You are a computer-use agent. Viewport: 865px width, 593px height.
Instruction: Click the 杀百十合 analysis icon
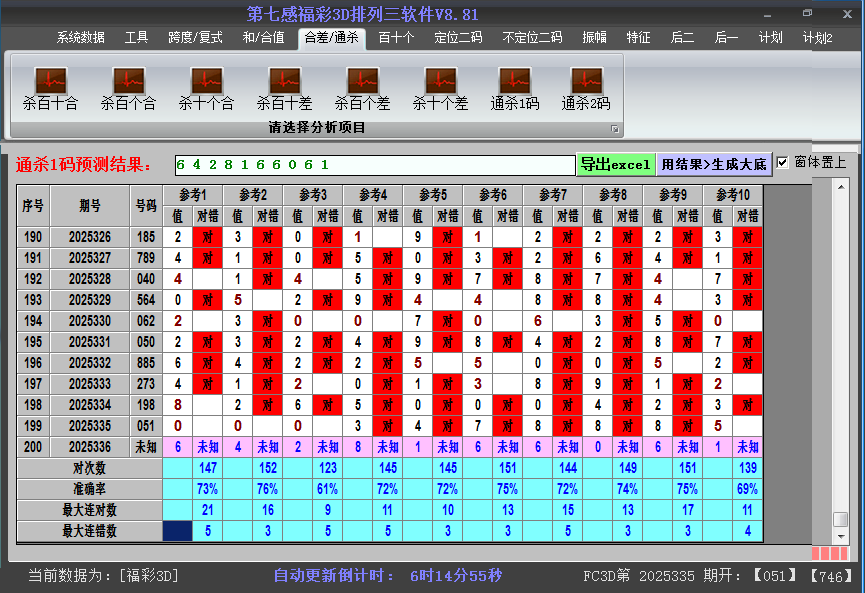[x=50, y=81]
